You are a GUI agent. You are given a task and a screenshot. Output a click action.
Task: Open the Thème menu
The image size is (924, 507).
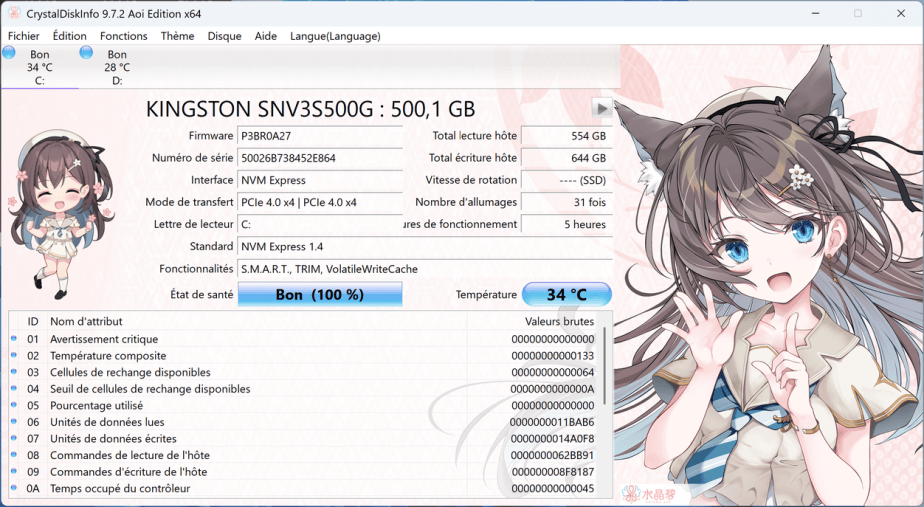pyautogui.click(x=177, y=36)
